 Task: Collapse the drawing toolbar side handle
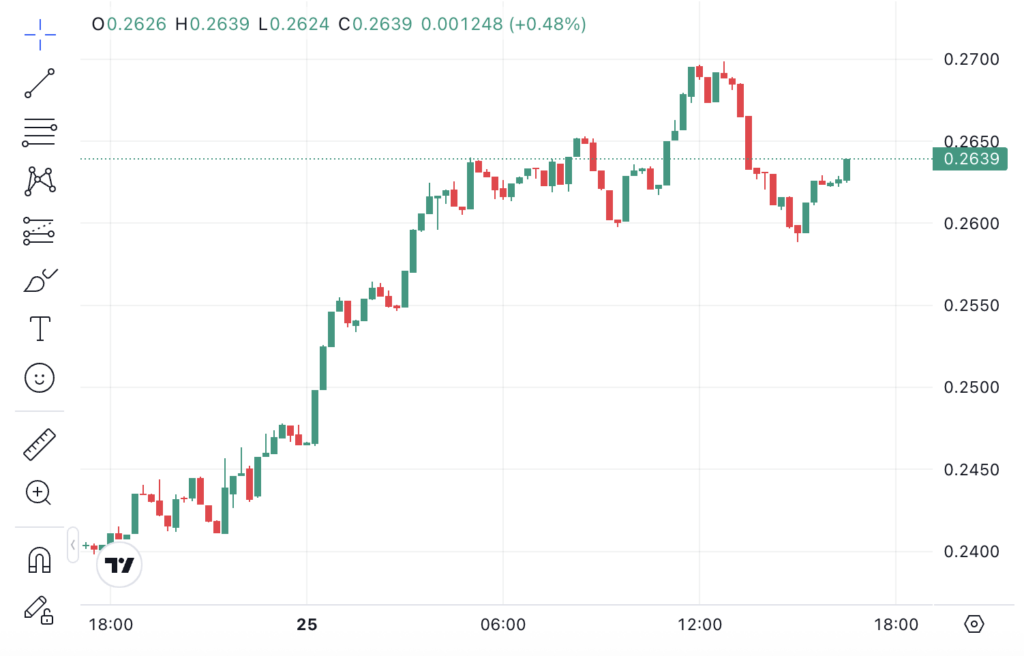coord(73,545)
